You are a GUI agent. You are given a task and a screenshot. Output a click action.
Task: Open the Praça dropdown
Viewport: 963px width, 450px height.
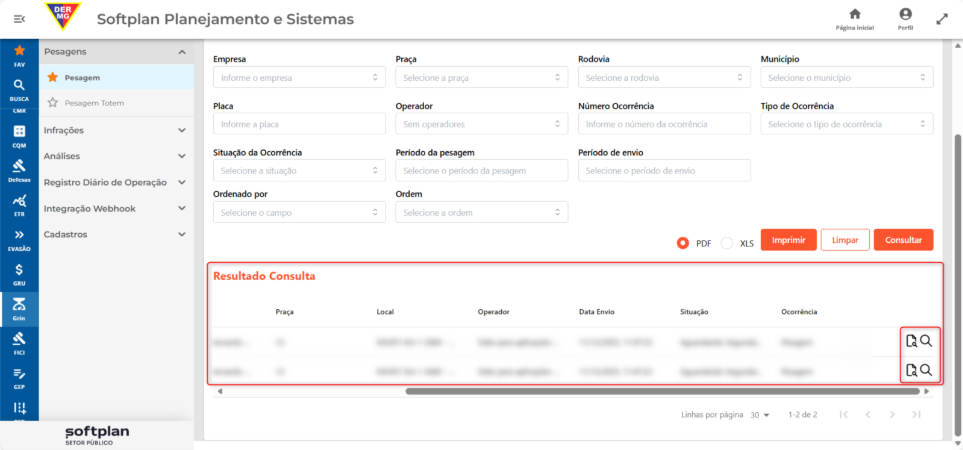482,77
